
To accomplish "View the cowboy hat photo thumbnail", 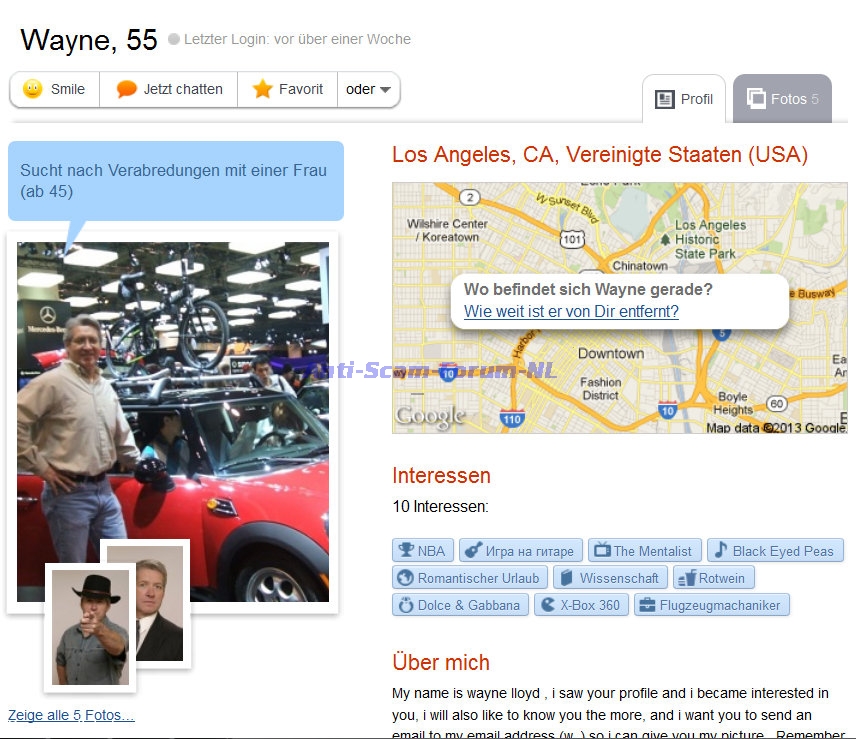I will (x=89, y=628).
